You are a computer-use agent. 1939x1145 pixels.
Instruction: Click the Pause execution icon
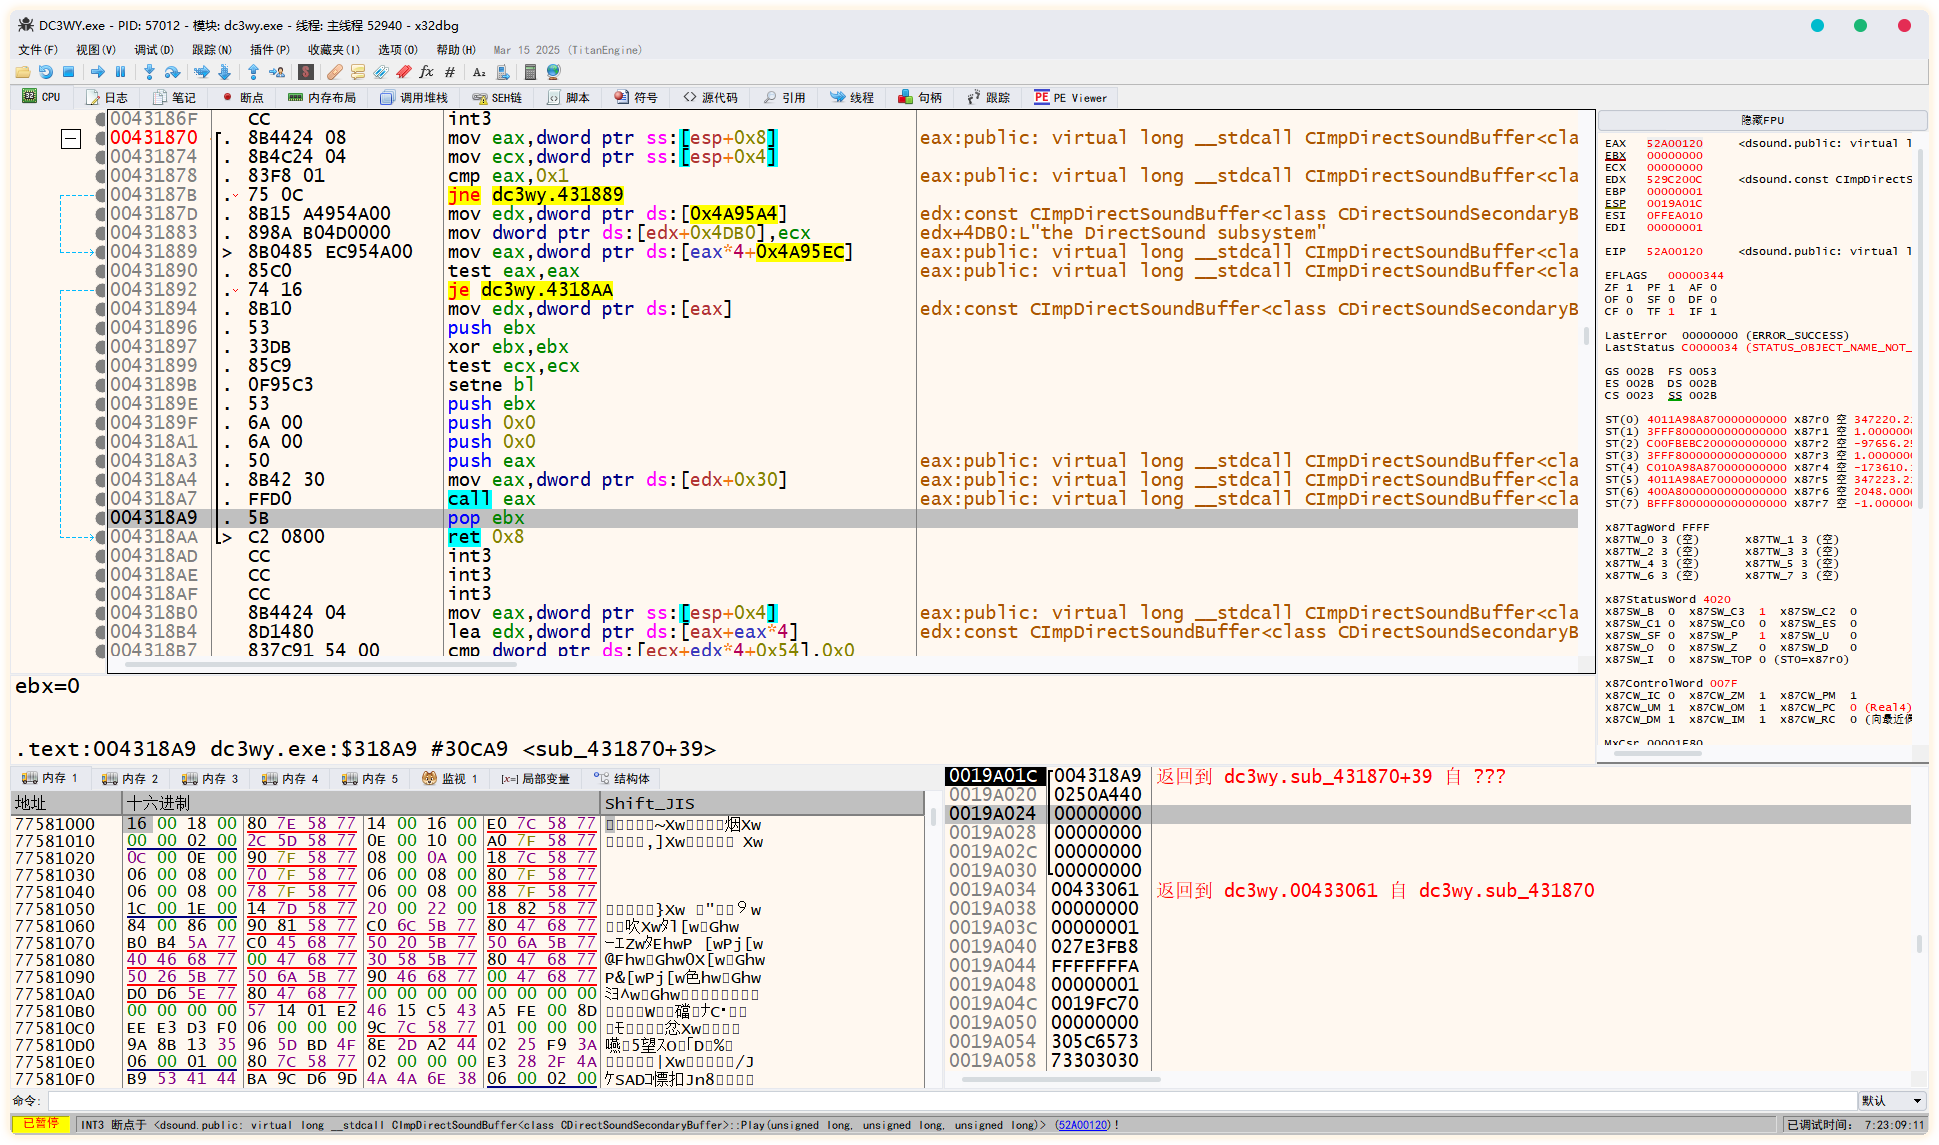[121, 72]
